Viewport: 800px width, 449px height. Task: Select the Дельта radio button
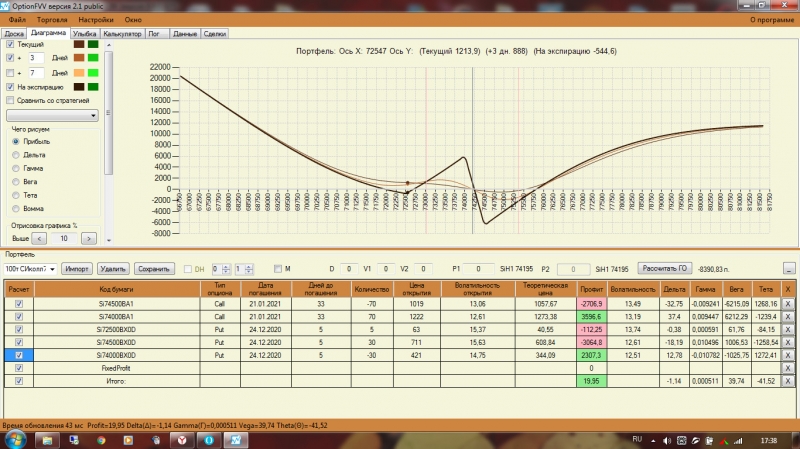point(16,155)
